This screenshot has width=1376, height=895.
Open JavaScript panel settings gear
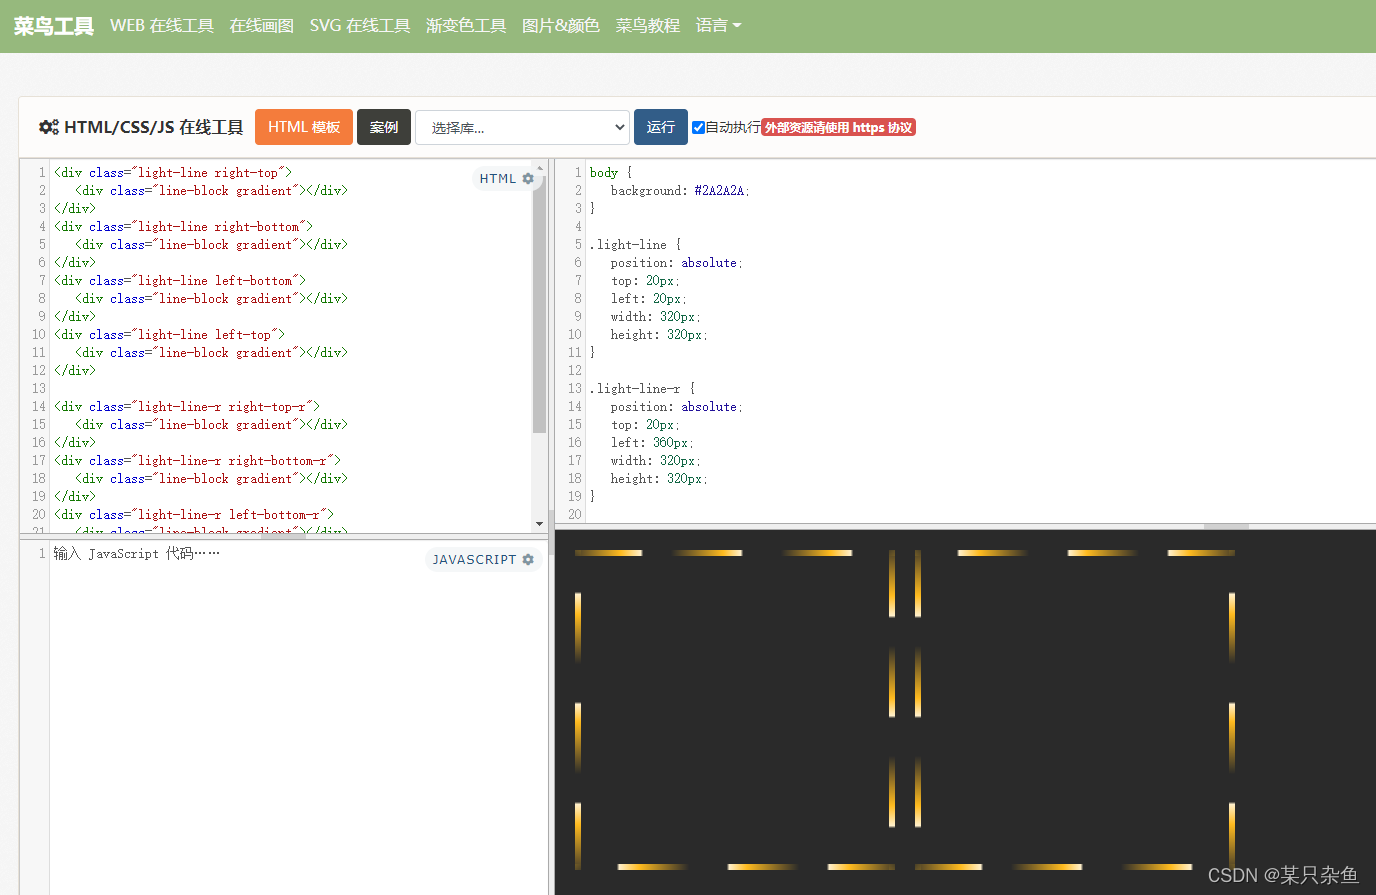tap(528, 559)
